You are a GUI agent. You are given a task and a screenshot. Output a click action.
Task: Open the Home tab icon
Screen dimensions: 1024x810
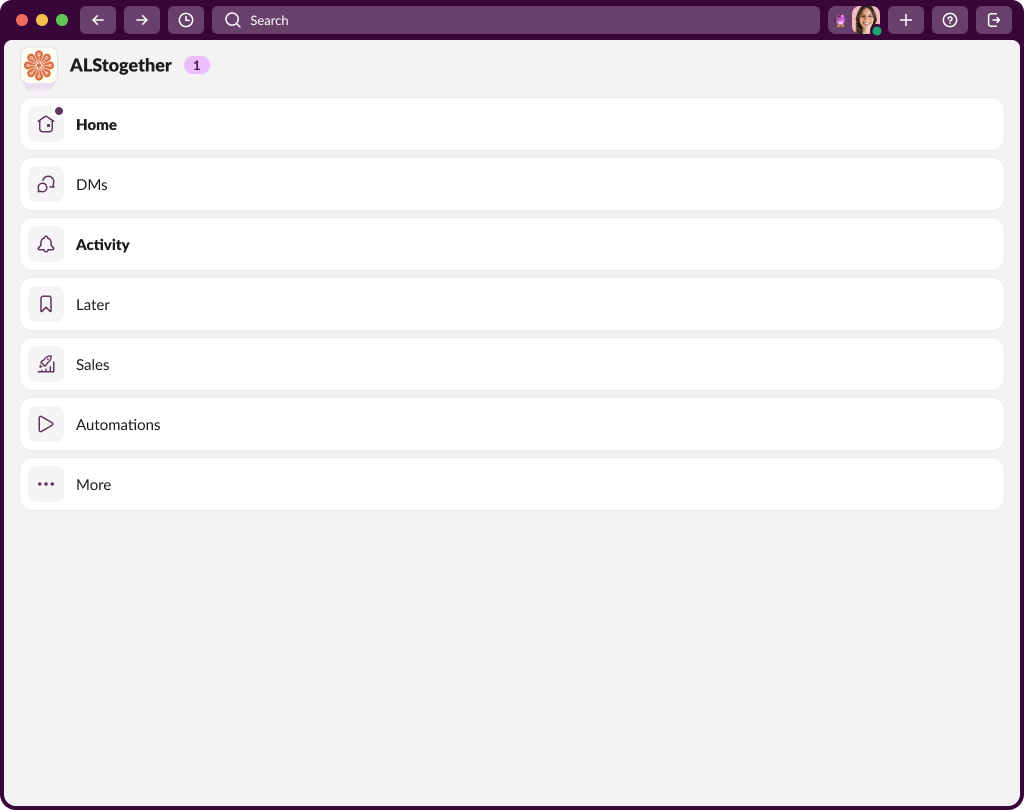pyautogui.click(x=45, y=124)
